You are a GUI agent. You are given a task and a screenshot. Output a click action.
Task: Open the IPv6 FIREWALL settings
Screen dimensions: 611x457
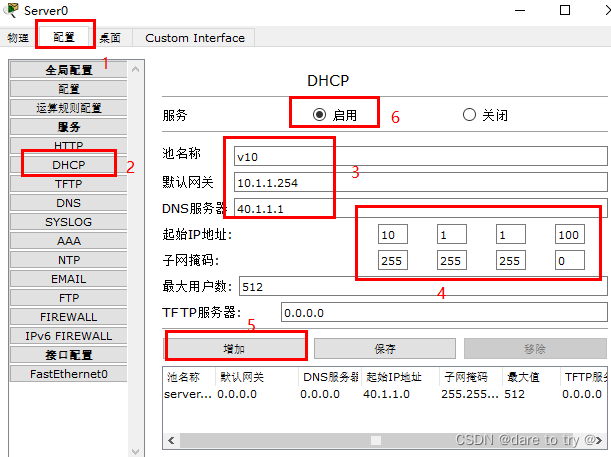(69, 336)
